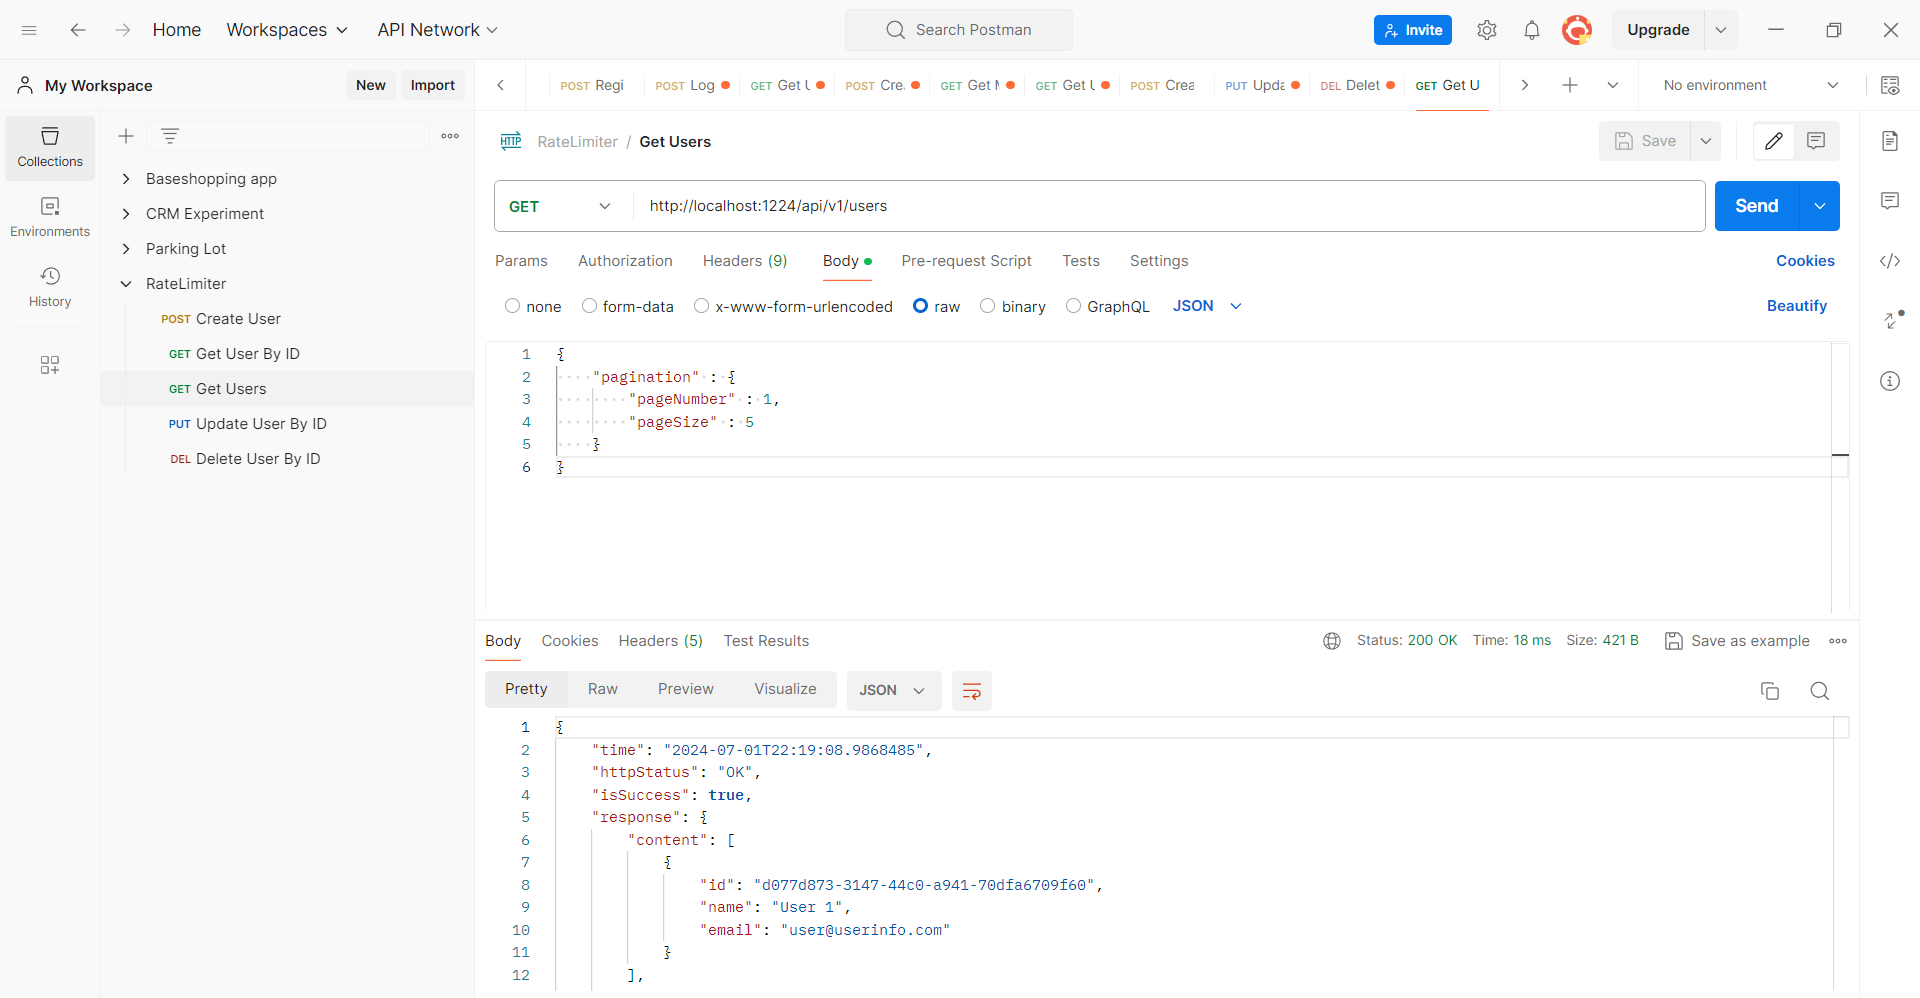
Task: Click the Beautify link
Action: (x=1797, y=306)
